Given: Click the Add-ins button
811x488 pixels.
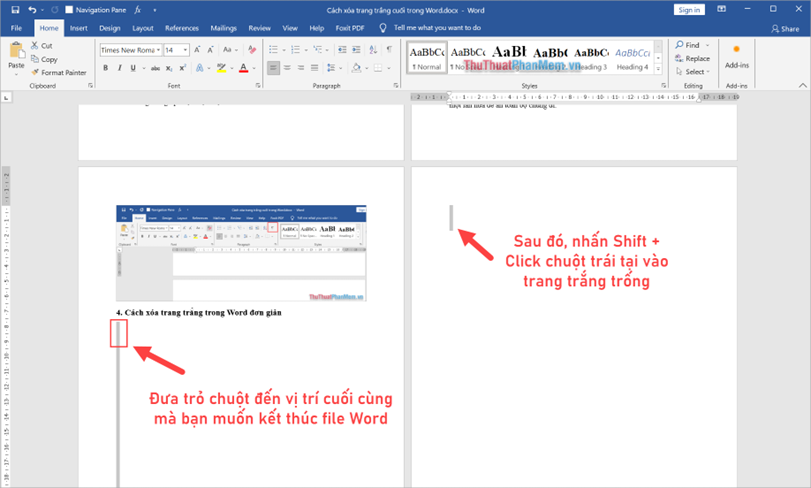Looking at the screenshot, I should coord(737,57).
